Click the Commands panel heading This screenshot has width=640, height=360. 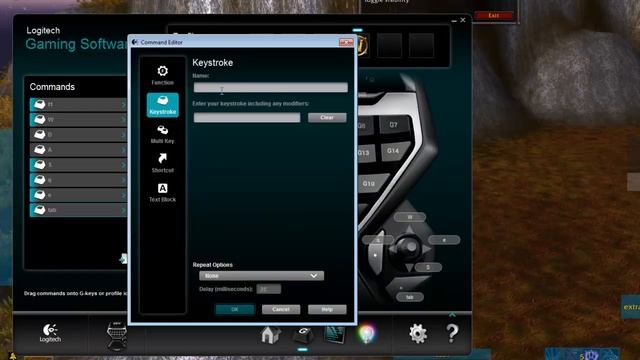click(52, 87)
